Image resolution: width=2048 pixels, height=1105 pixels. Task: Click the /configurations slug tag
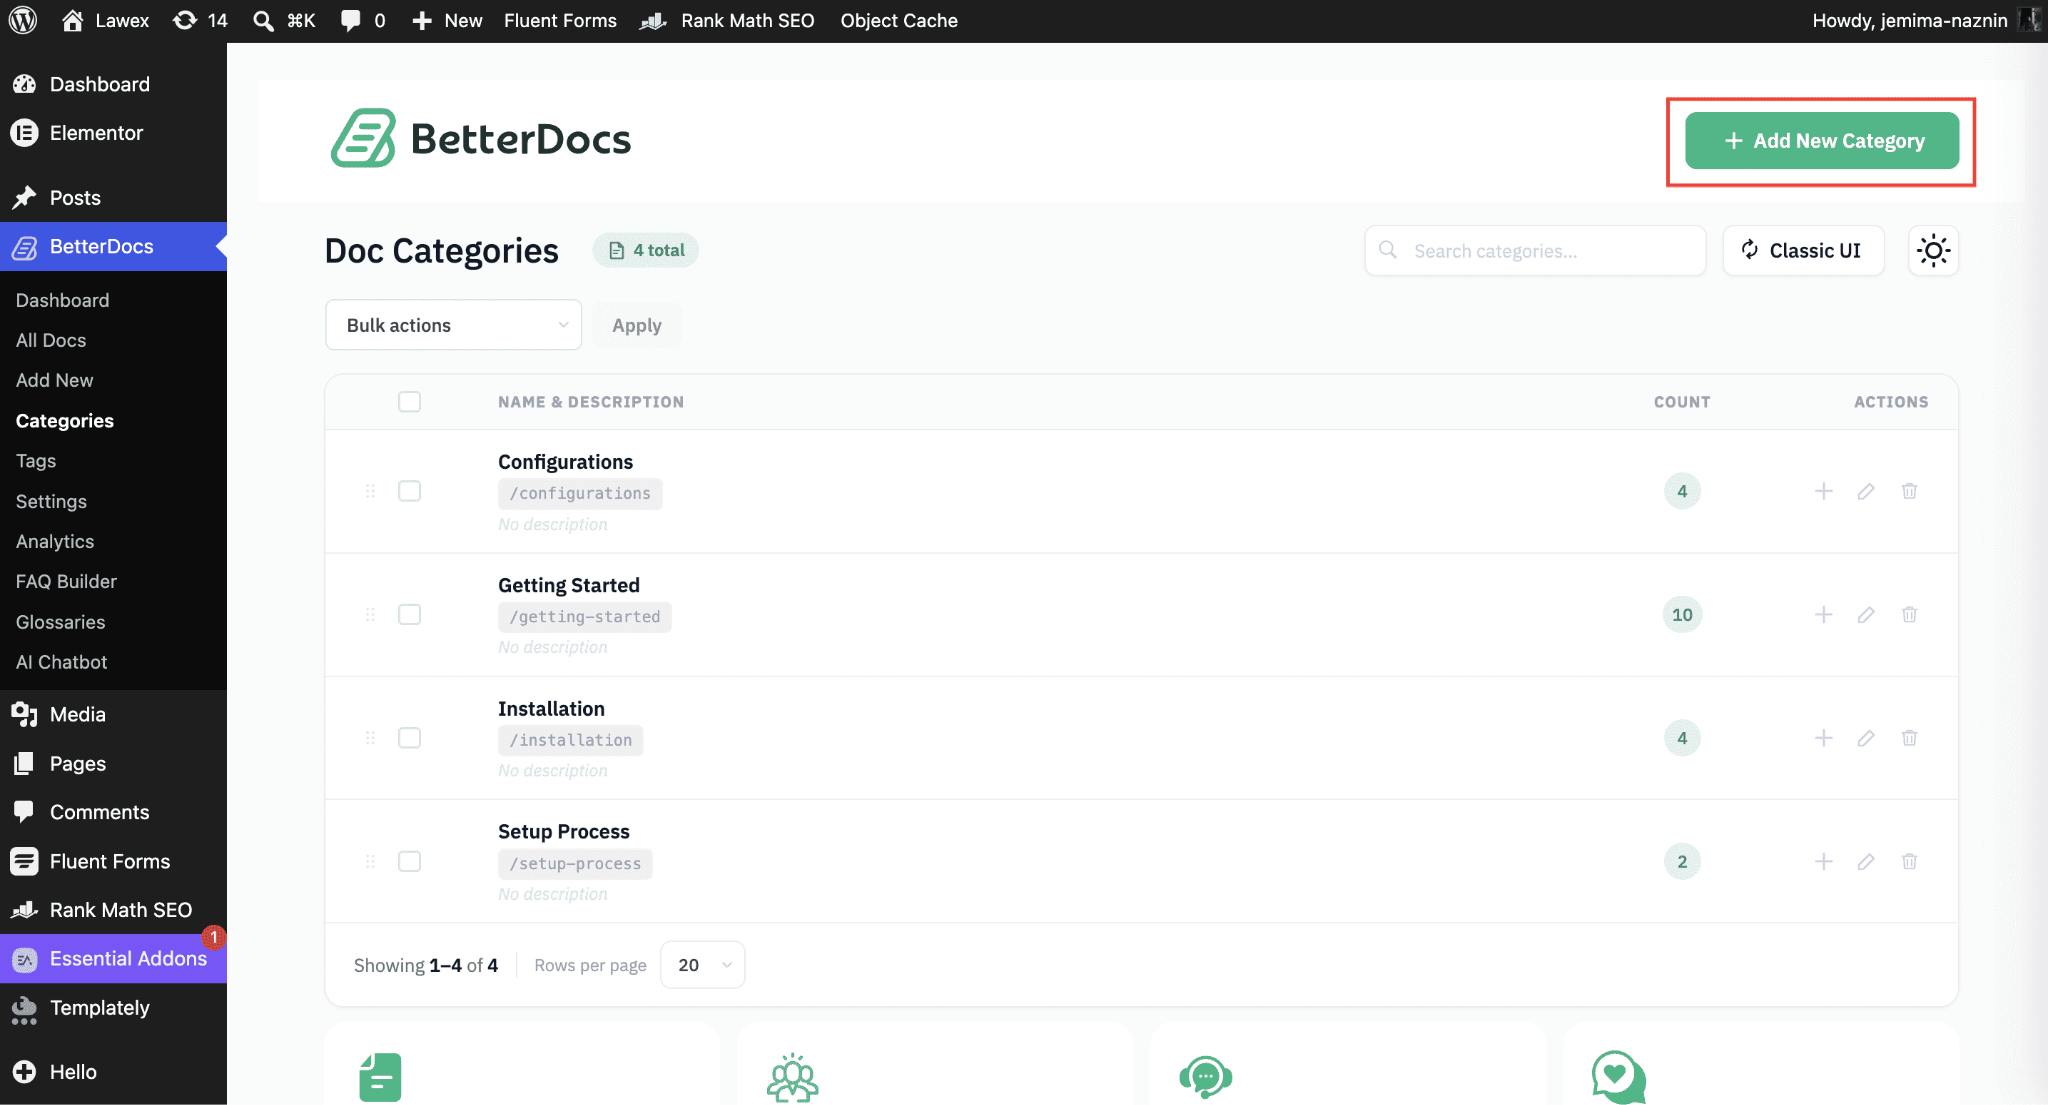coord(580,493)
